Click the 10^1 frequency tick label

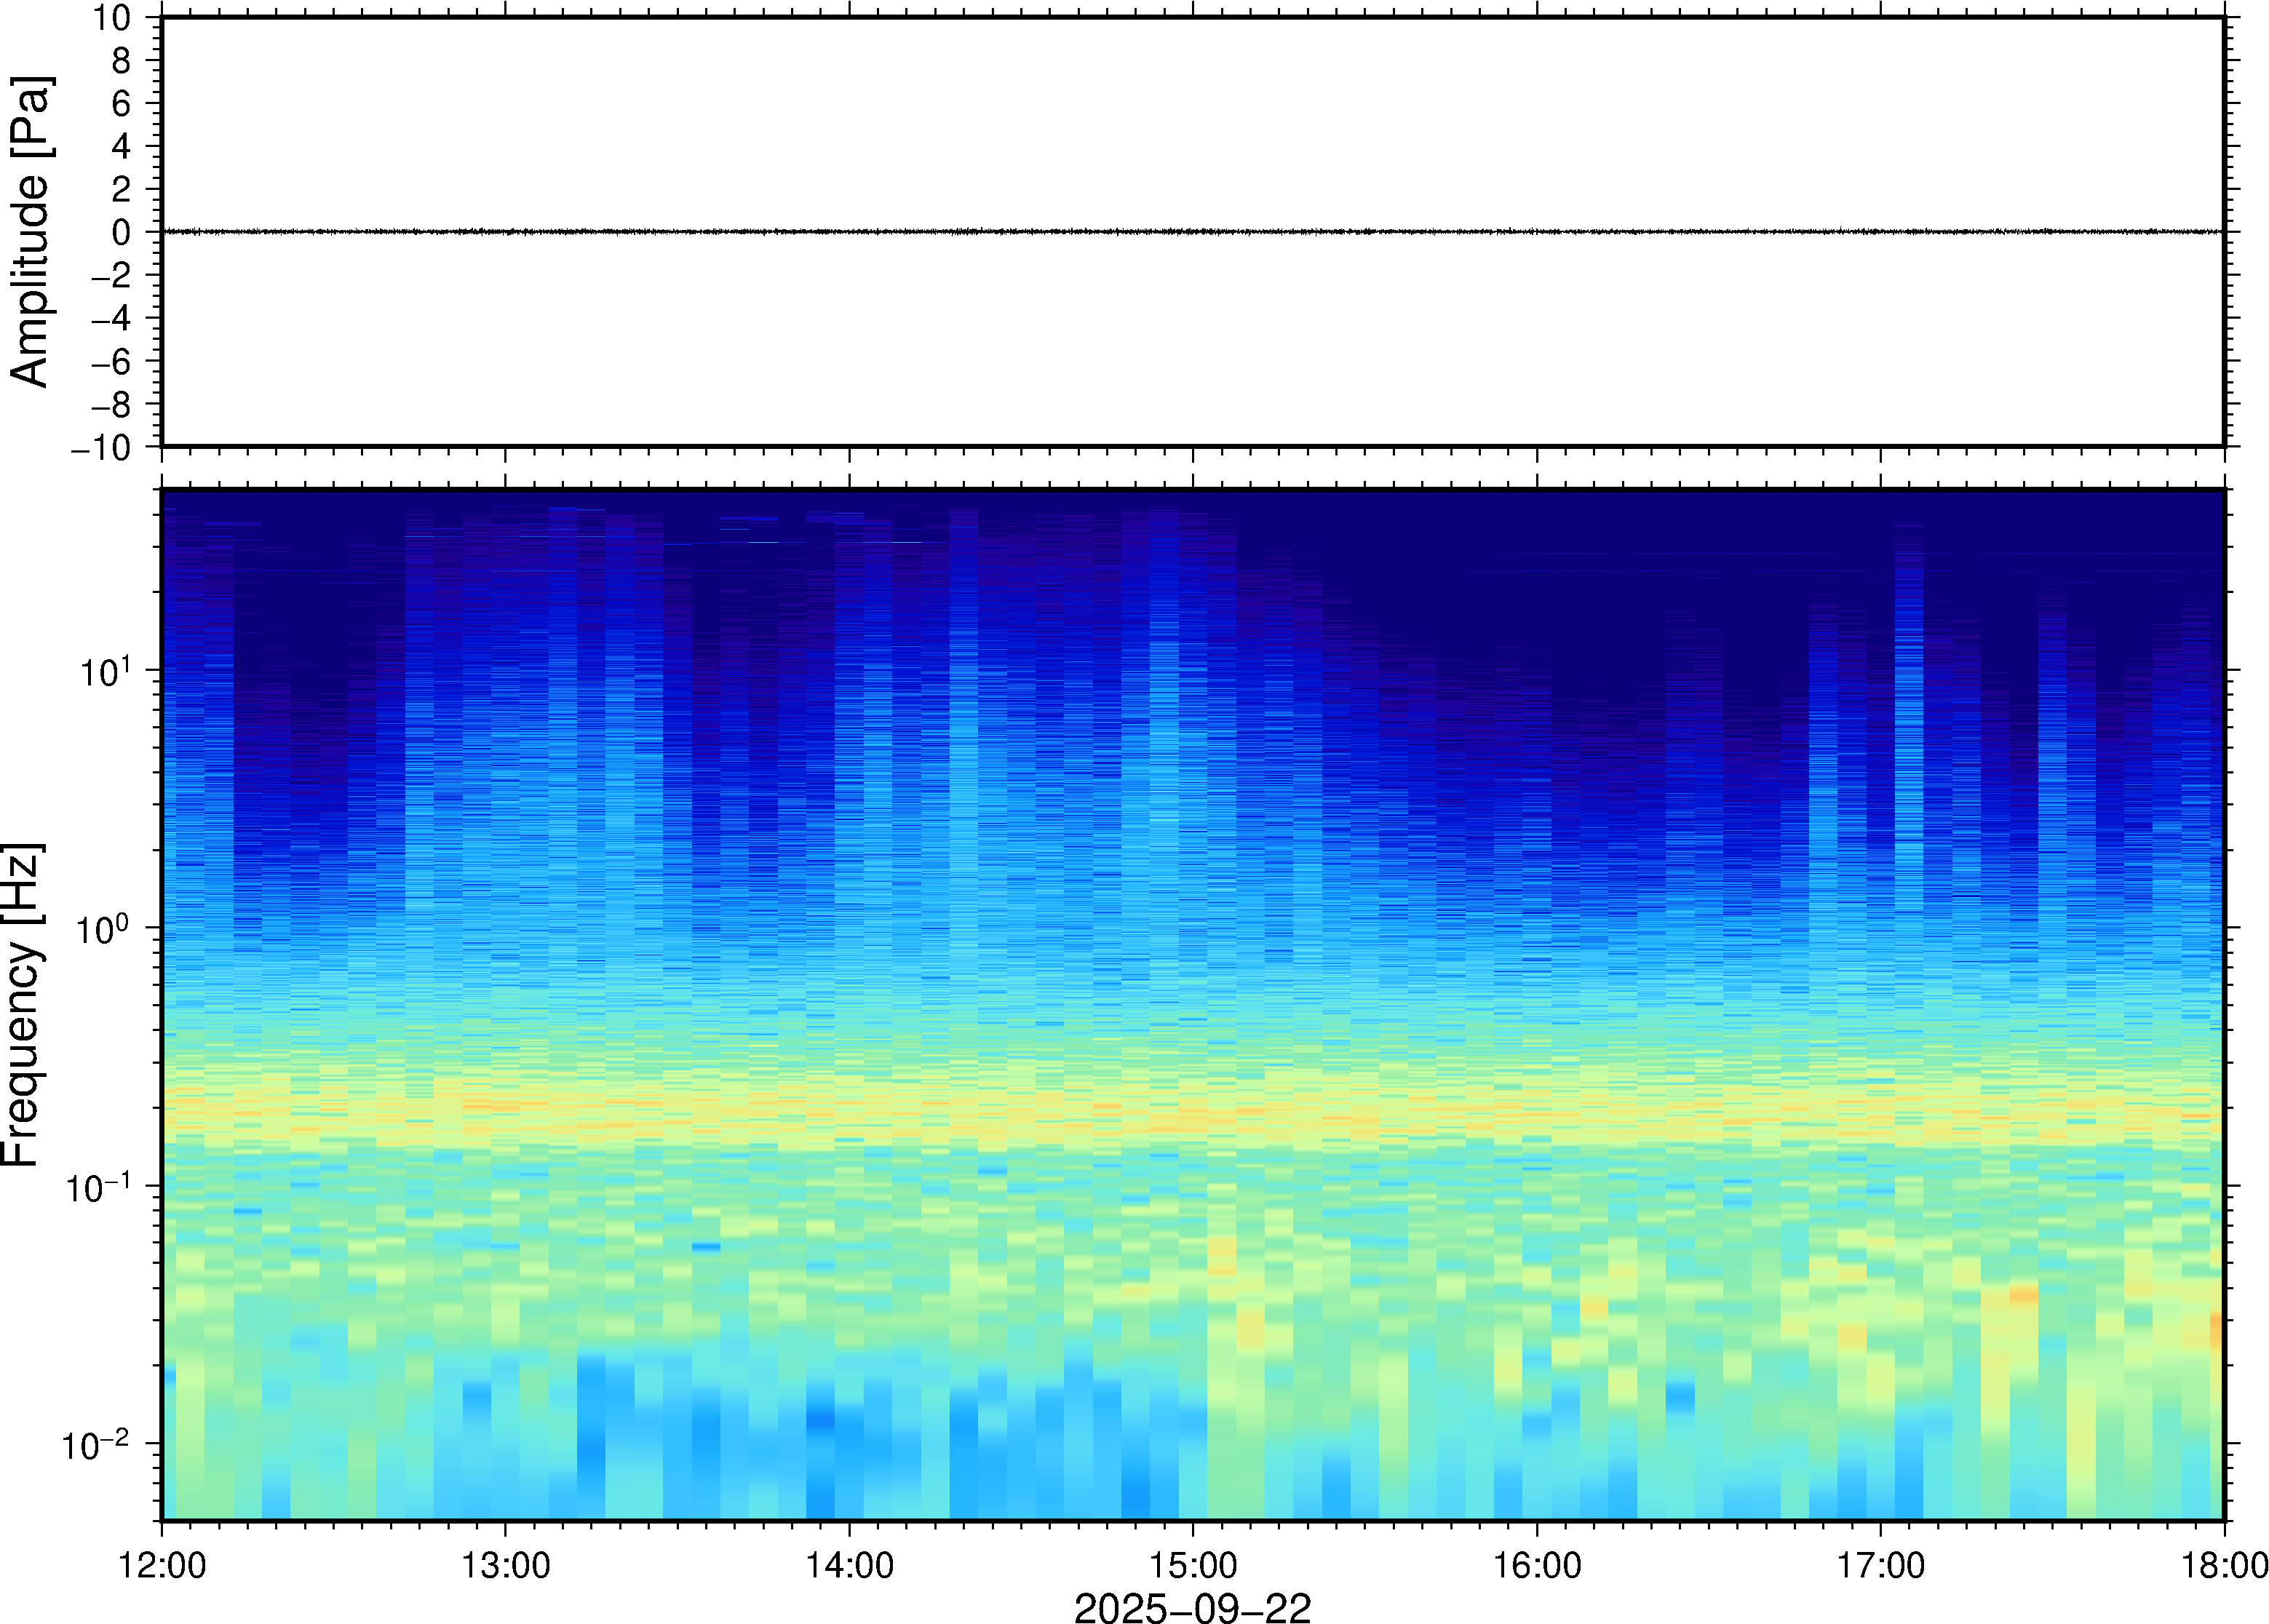tap(105, 672)
